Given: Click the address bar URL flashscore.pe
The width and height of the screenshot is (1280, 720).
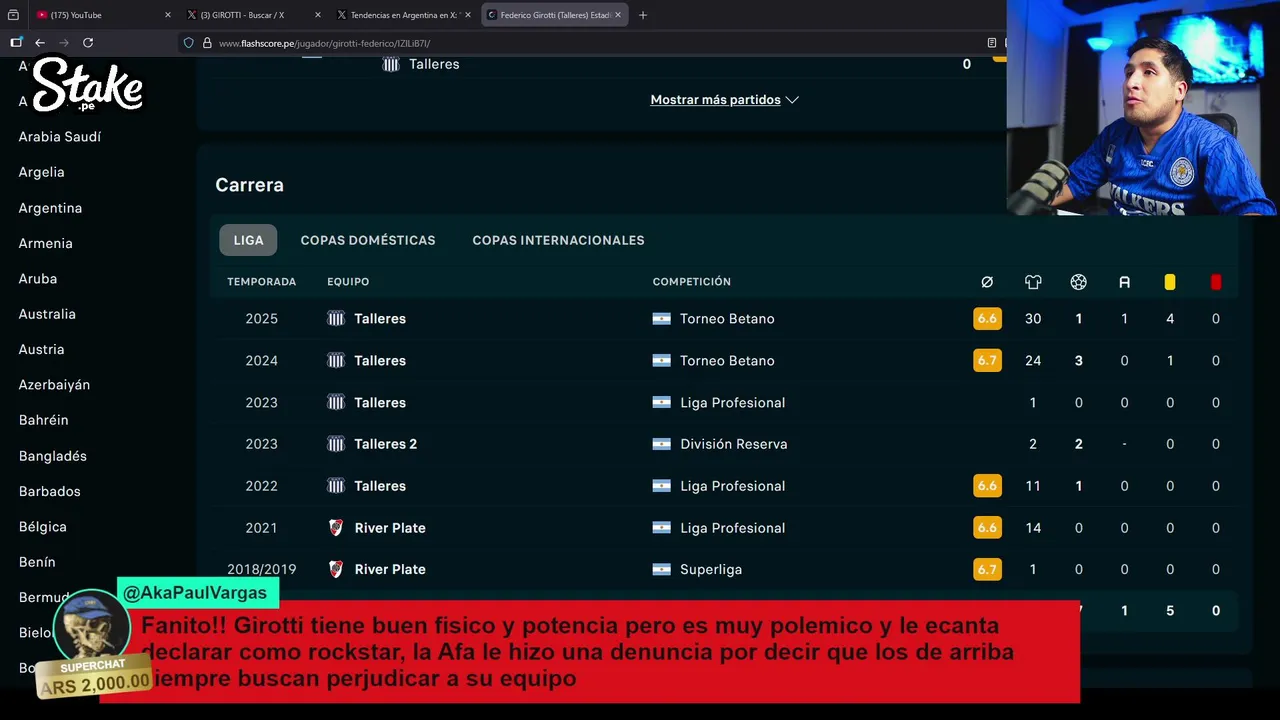Looking at the screenshot, I should 324,43.
